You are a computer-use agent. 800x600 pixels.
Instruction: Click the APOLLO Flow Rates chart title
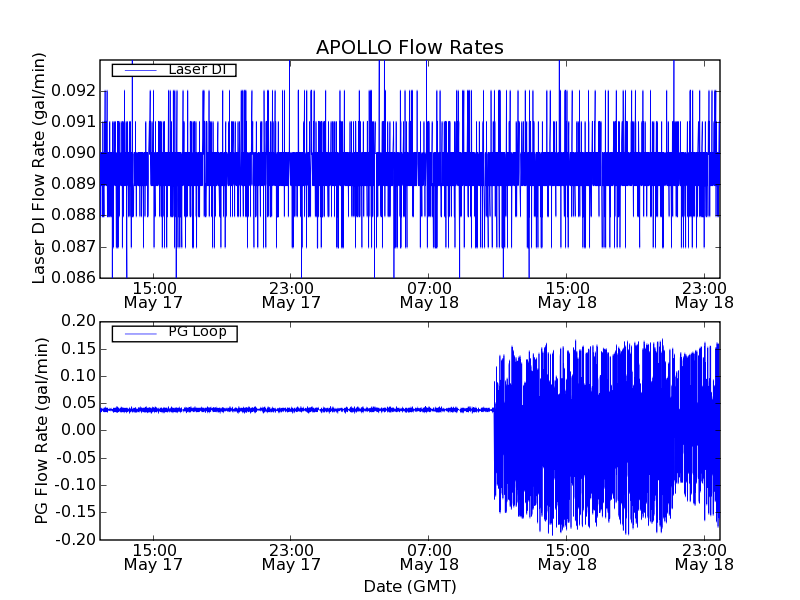tap(409, 48)
